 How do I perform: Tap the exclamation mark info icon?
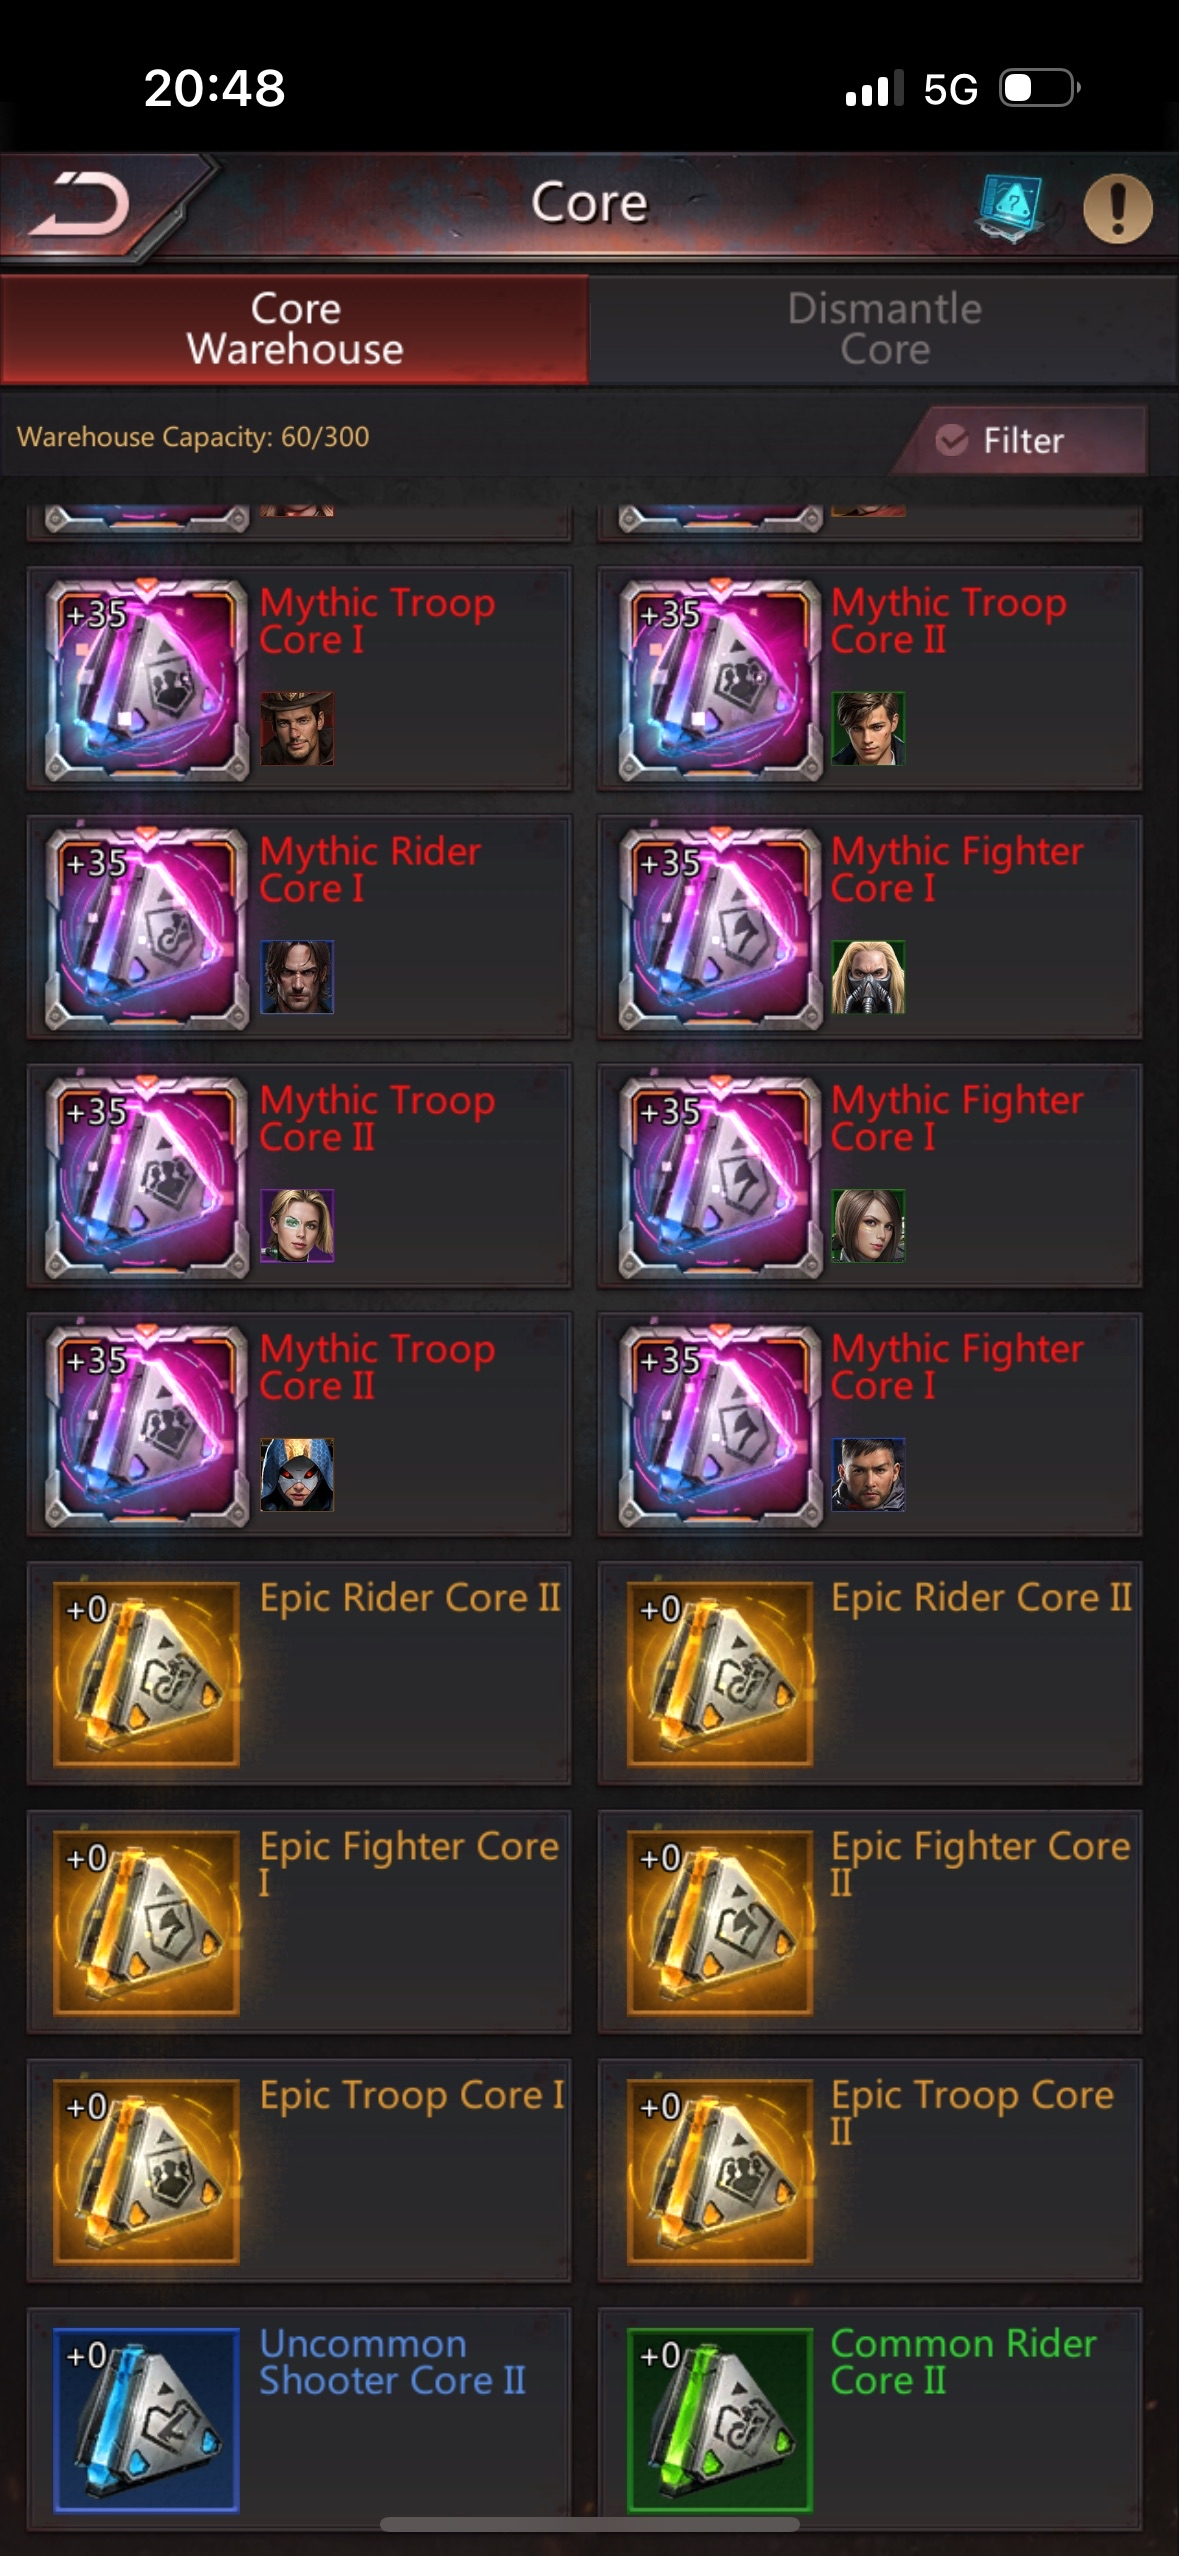pos(1118,208)
